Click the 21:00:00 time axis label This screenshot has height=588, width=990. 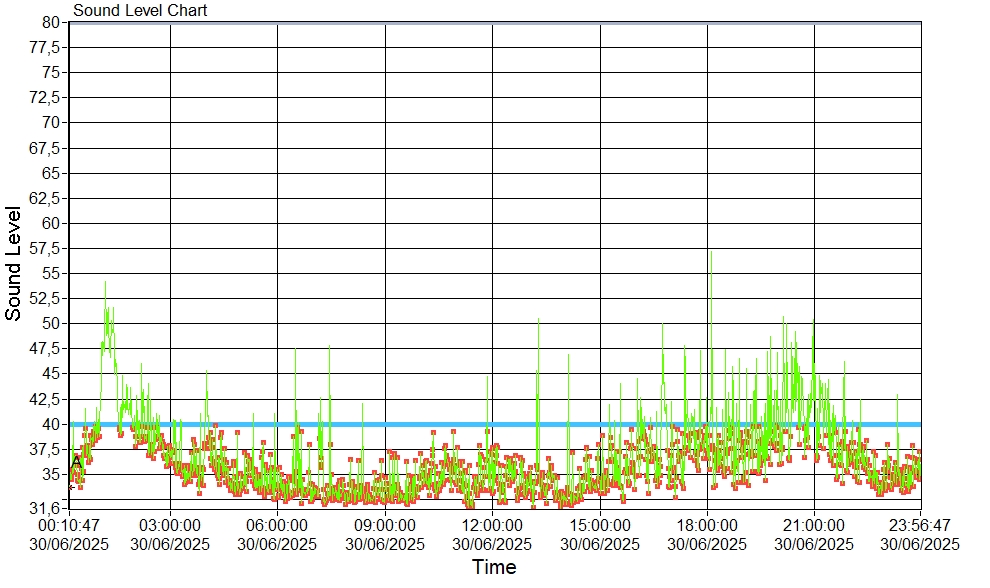[814, 524]
